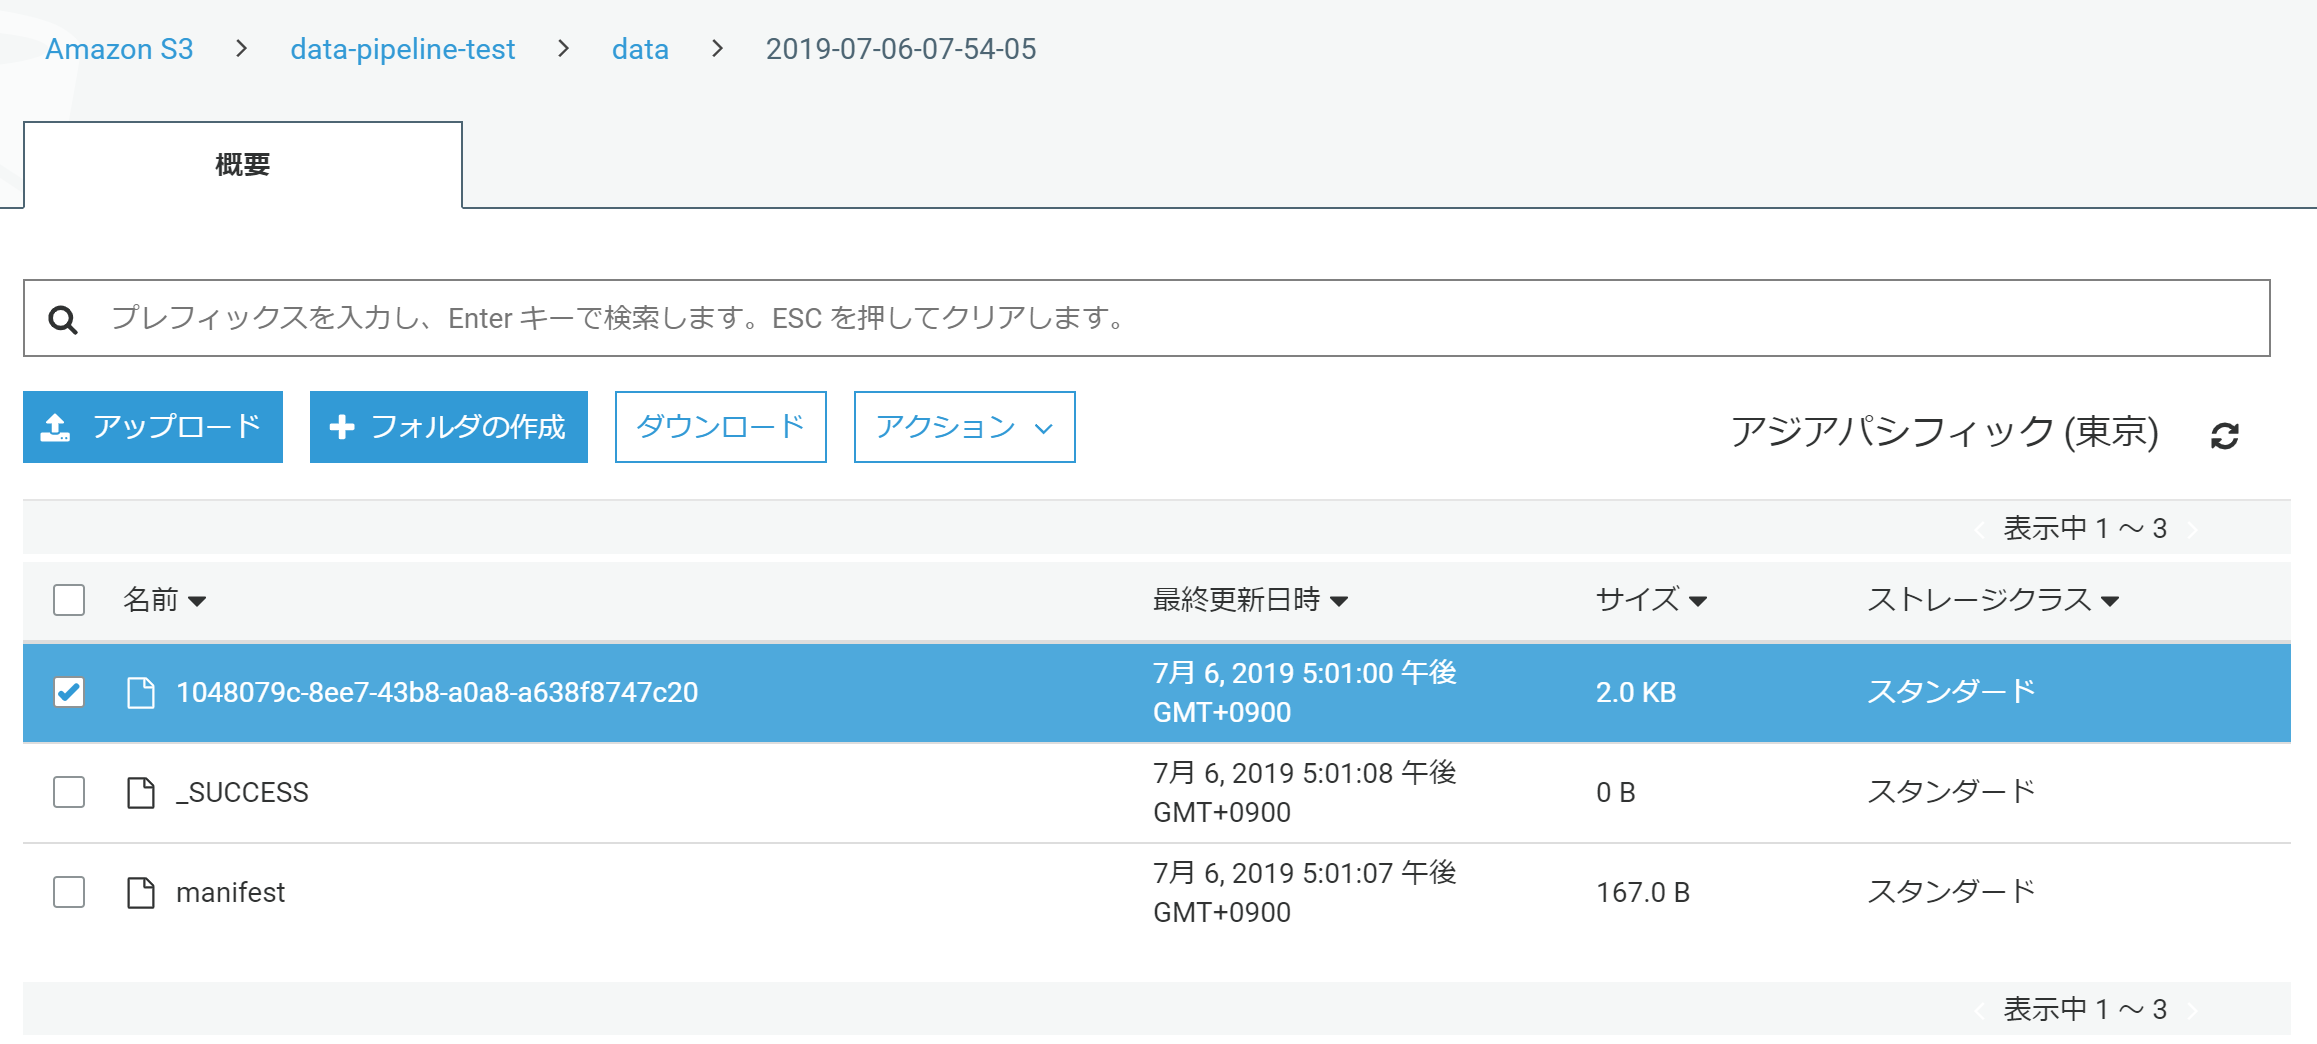Sort by 名前 column arrow
This screenshot has height=1044, width=2317.
197,601
